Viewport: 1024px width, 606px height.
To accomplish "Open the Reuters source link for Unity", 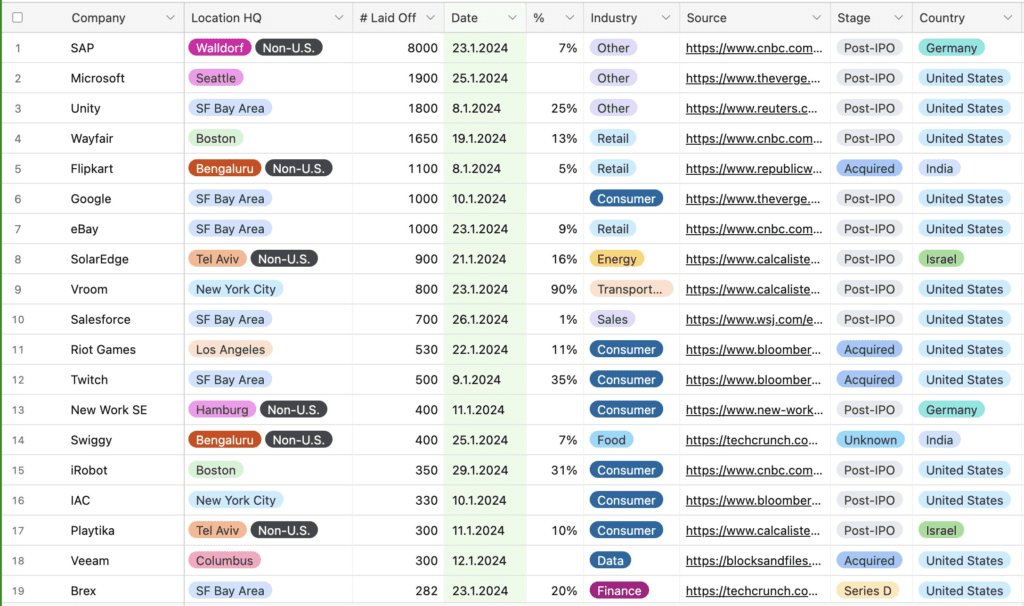I will (754, 108).
